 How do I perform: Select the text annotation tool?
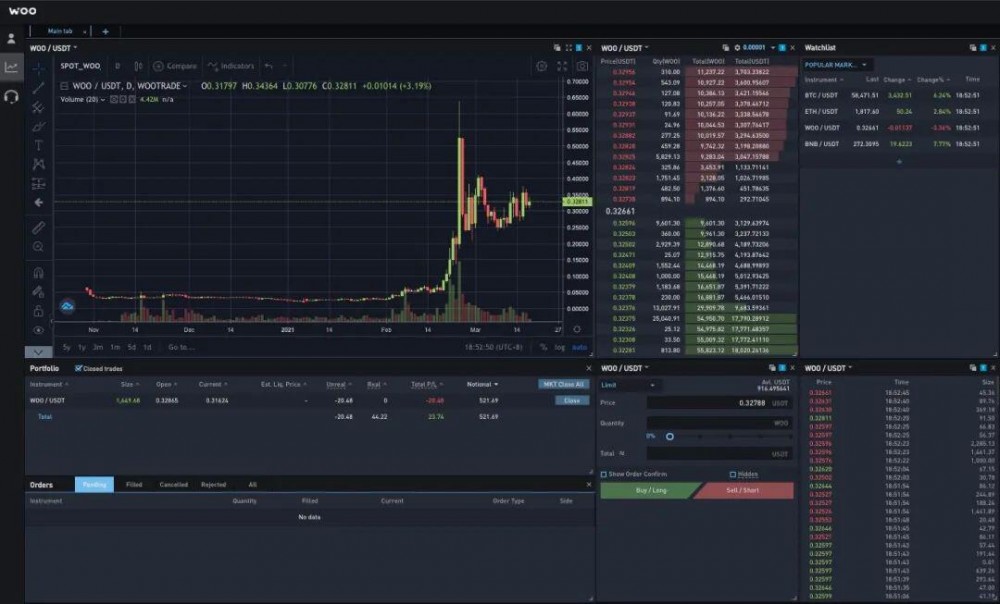point(38,145)
